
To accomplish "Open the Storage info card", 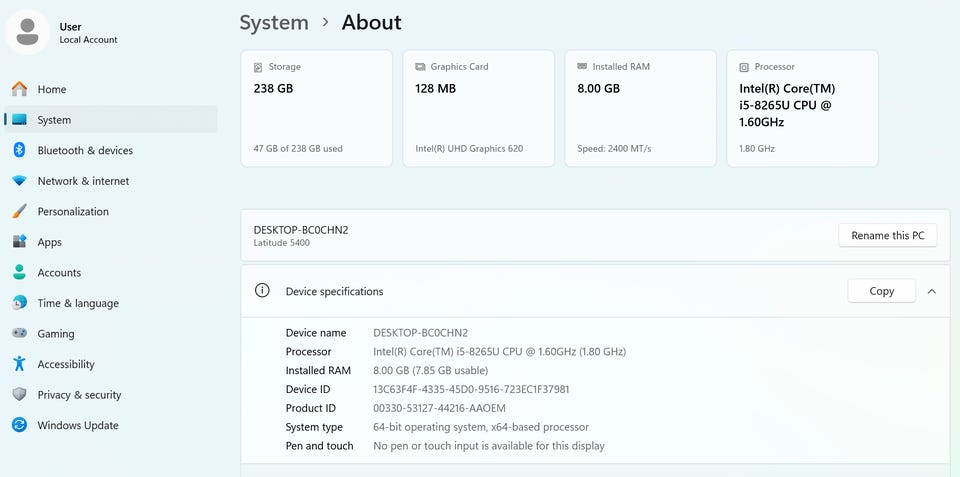I will tap(316, 108).
